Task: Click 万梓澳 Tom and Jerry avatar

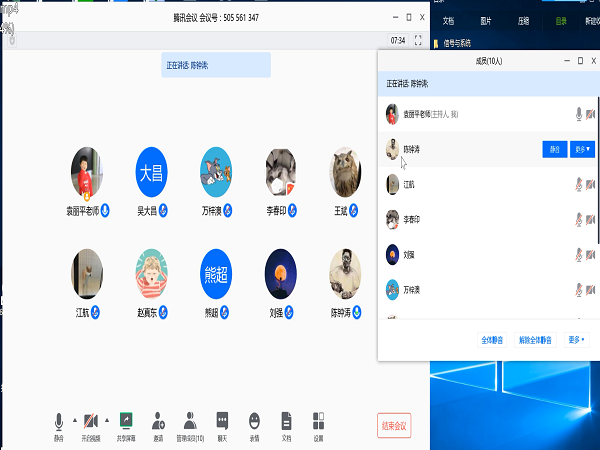Action: click(216, 172)
